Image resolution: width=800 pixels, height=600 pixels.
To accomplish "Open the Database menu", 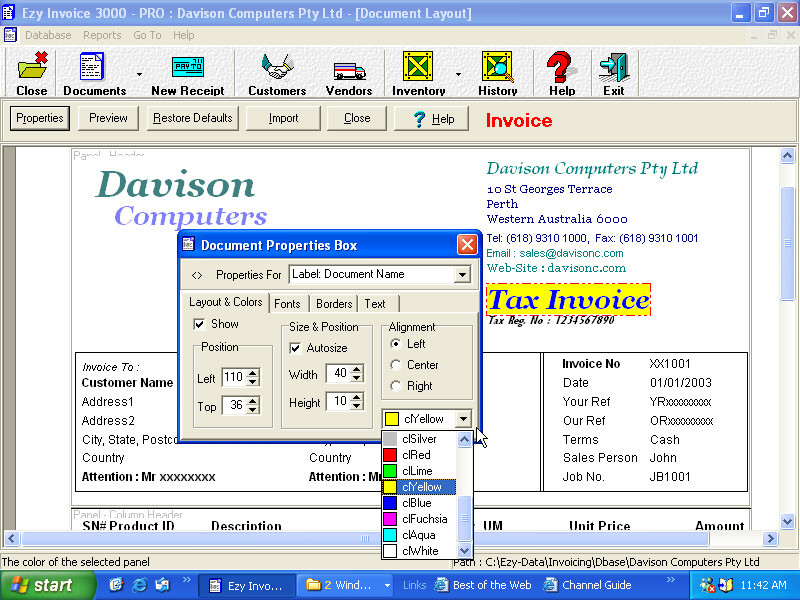I will [x=48, y=35].
